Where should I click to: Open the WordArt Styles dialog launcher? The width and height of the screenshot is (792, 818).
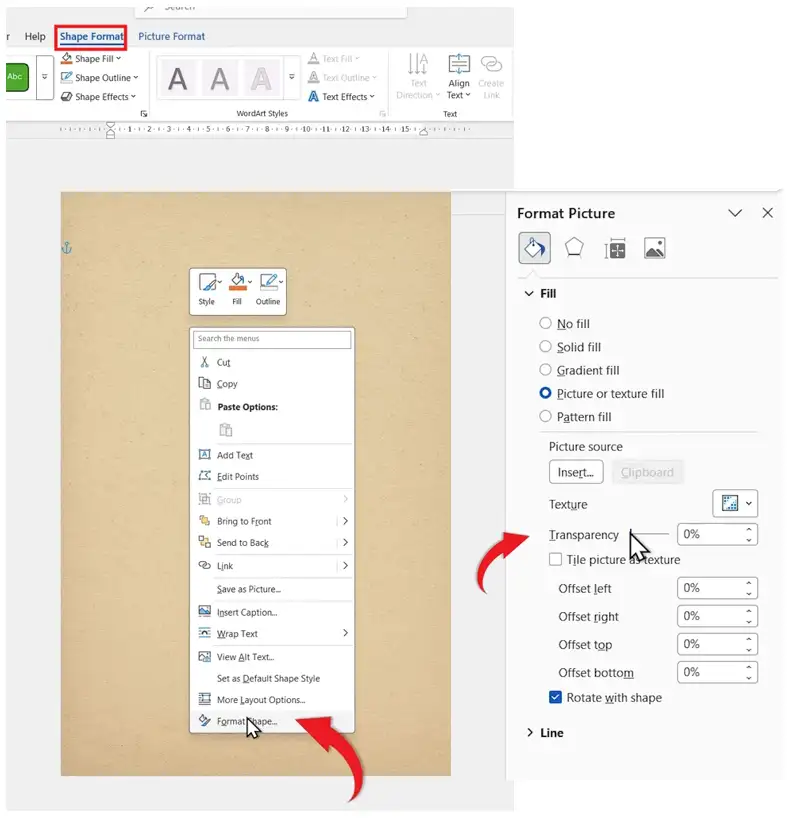(382, 114)
